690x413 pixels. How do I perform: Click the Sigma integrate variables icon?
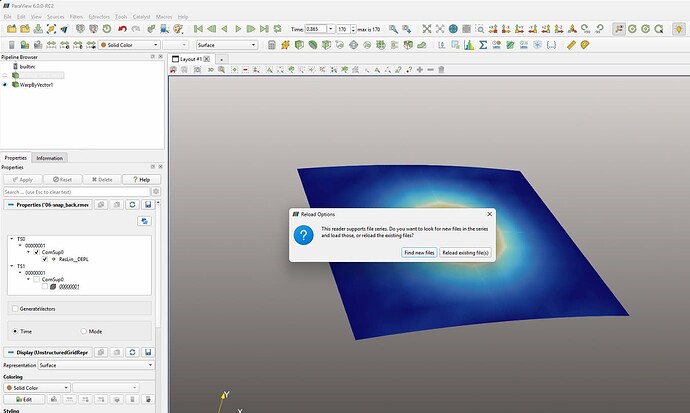click(x=483, y=45)
